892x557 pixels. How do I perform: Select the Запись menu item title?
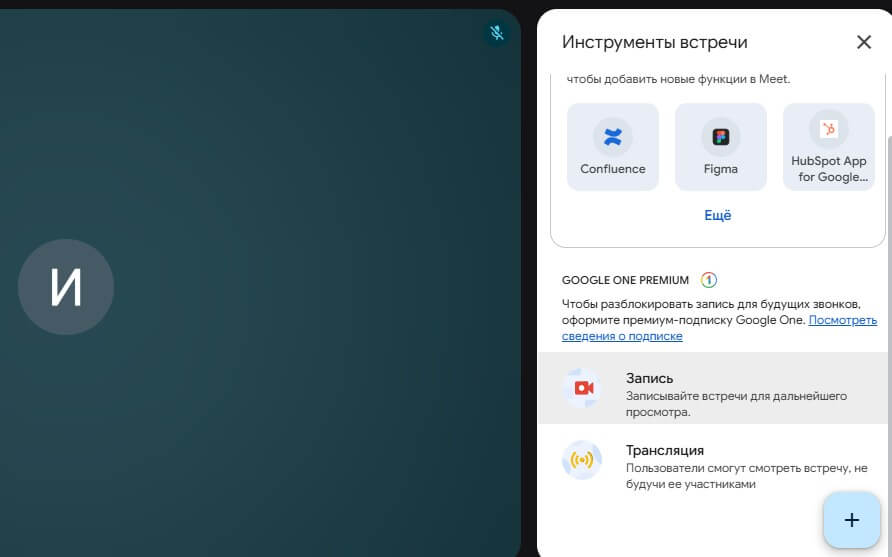649,378
